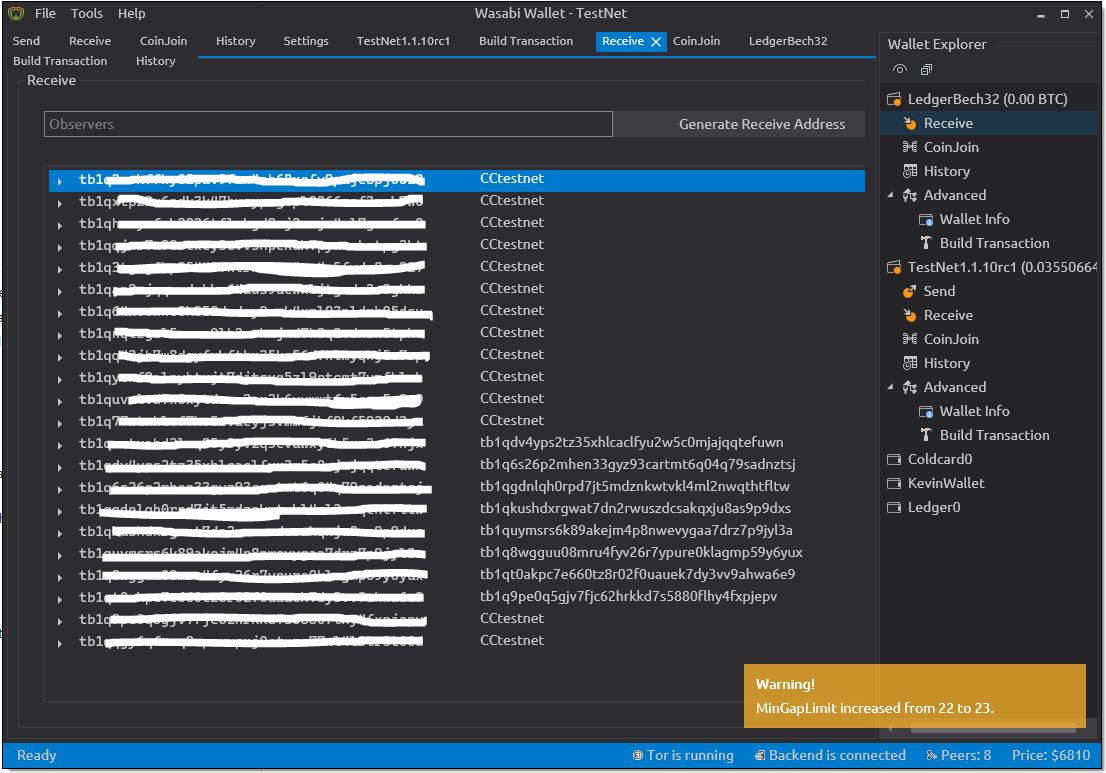Open Wallet Info icon under LedgerBech32

925,219
